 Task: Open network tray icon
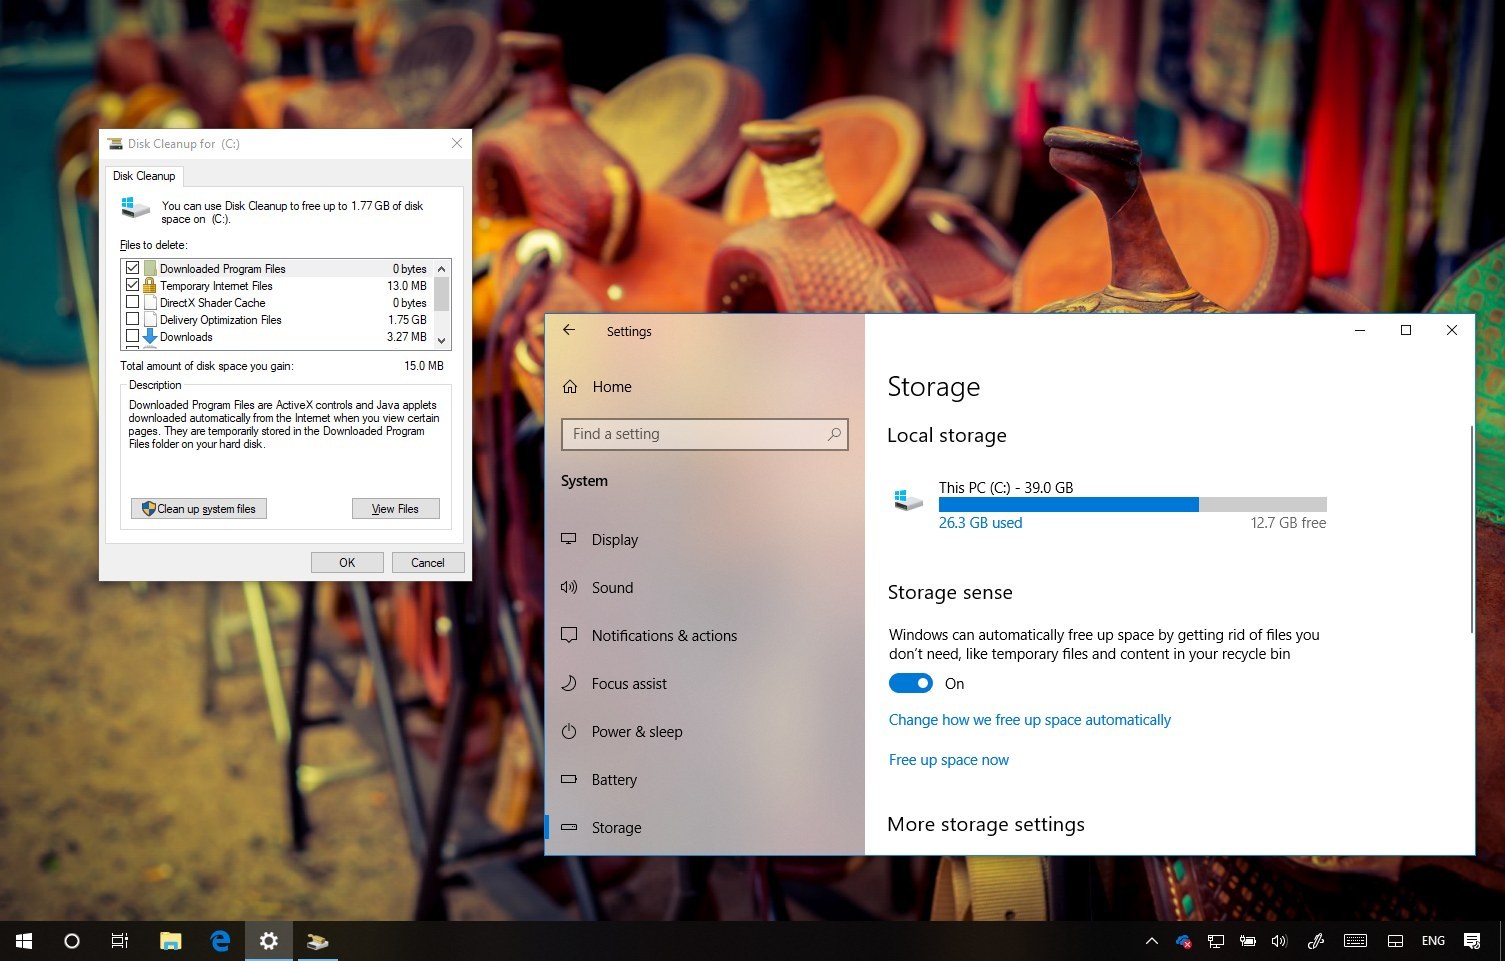pyautogui.click(x=1216, y=941)
